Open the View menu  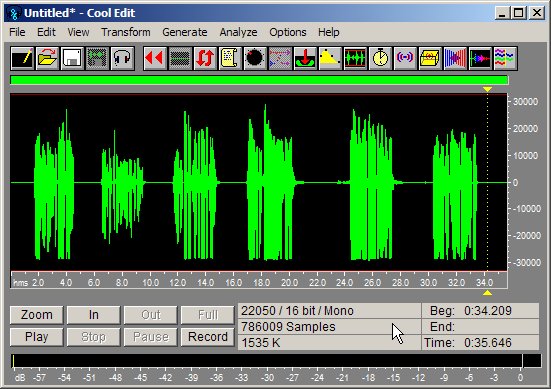[x=78, y=32]
